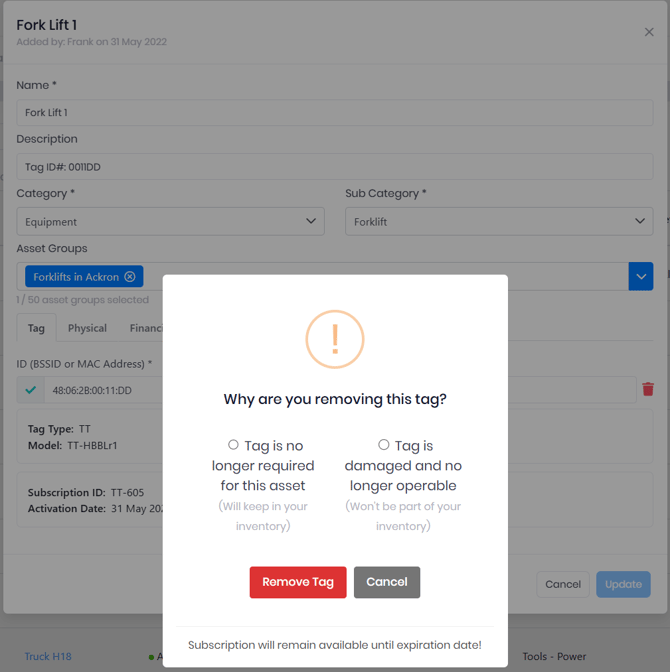Switch to the Physical tab
The width and height of the screenshot is (670, 672).
87,328
